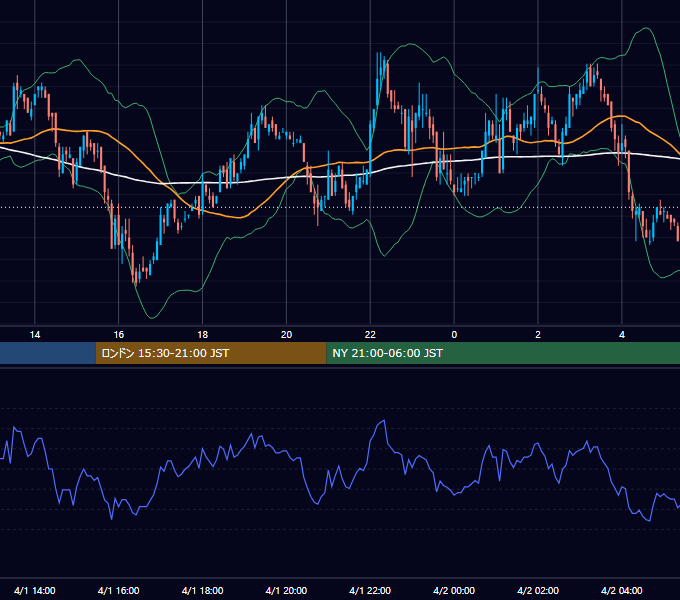Click the 4 hour label on price chart axis
The image size is (680, 600).
pyautogui.click(x=622, y=335)
